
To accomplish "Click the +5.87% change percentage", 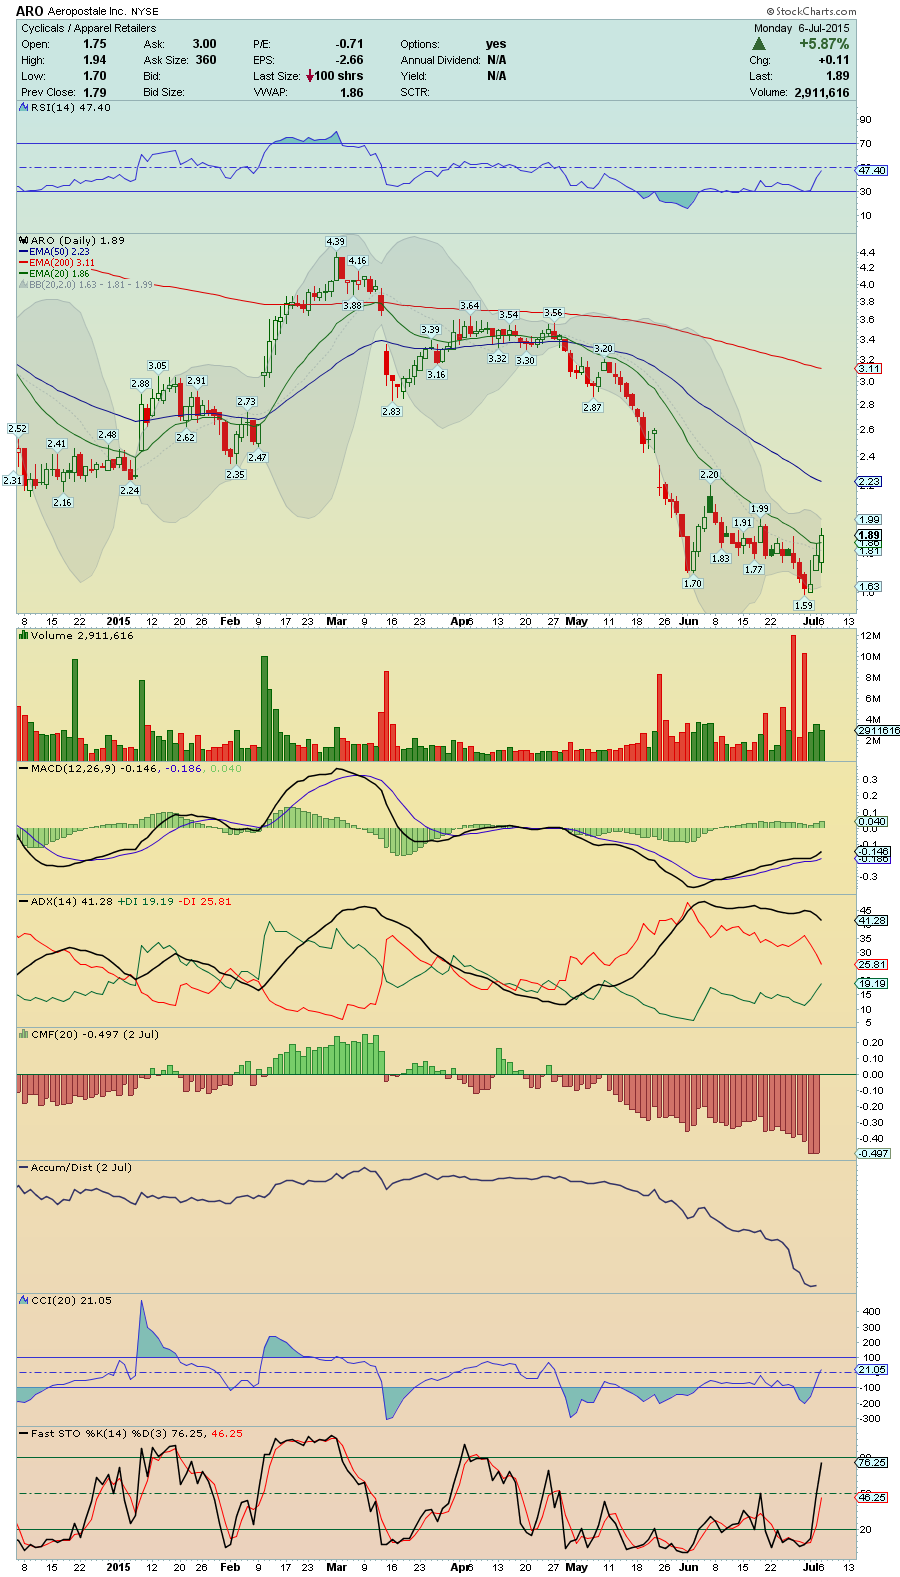I will [824, 44].
